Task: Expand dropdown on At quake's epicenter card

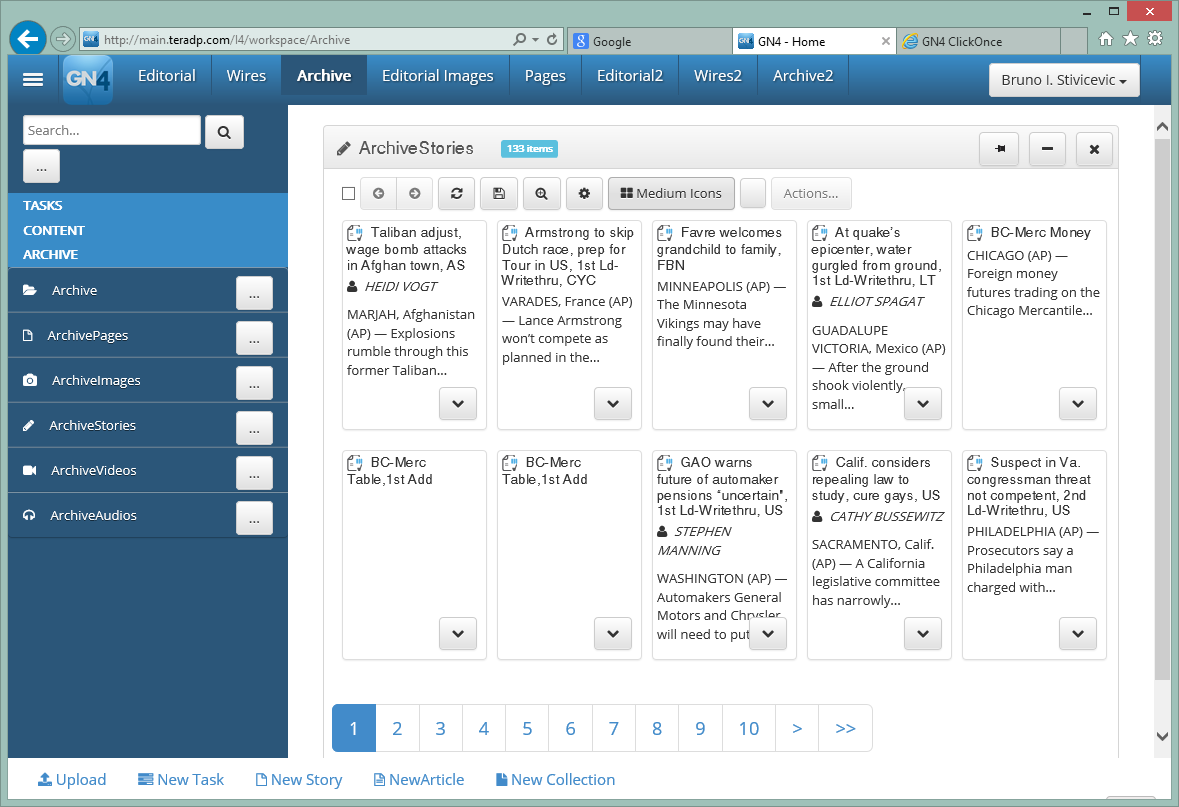Action: pyautogui.click(x=923, y=404)
